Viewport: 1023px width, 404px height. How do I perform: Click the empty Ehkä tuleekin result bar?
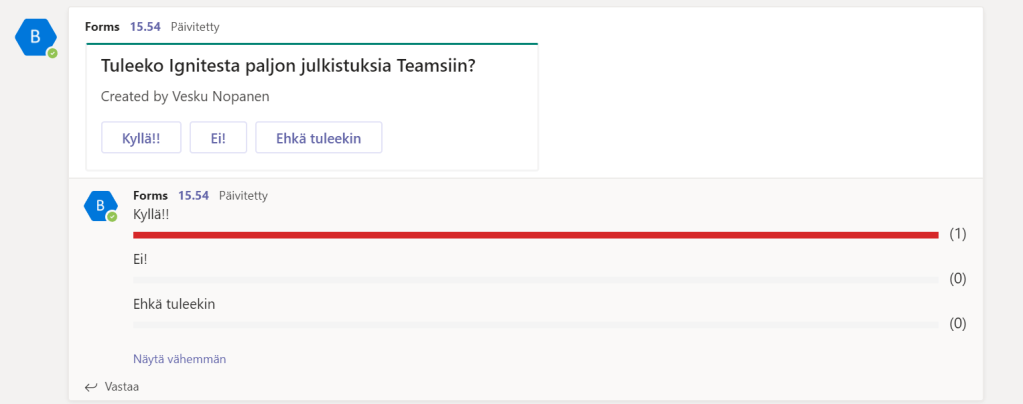pyautogui.click(x=535, y=325)
